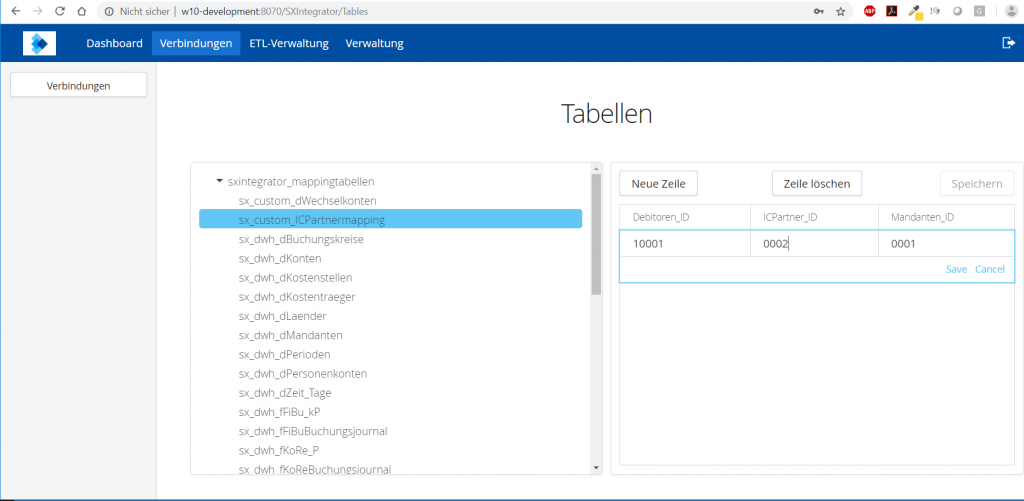Viewport: 1024px width, 501px height.
Task: Open the browser profile avatar
Action: tap(1011, 10)
